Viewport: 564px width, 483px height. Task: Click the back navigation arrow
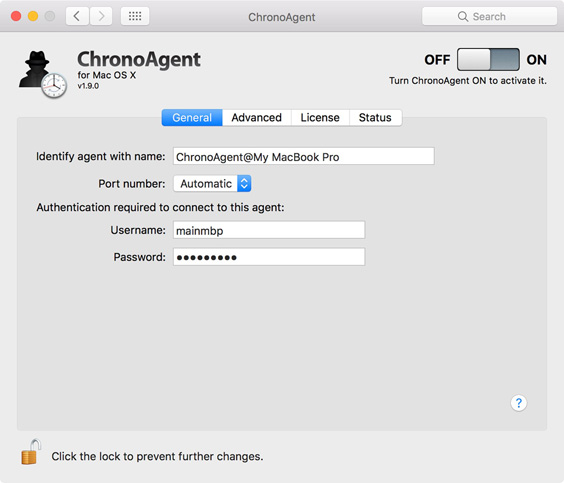pyautogui.click(x=77, y=16)
